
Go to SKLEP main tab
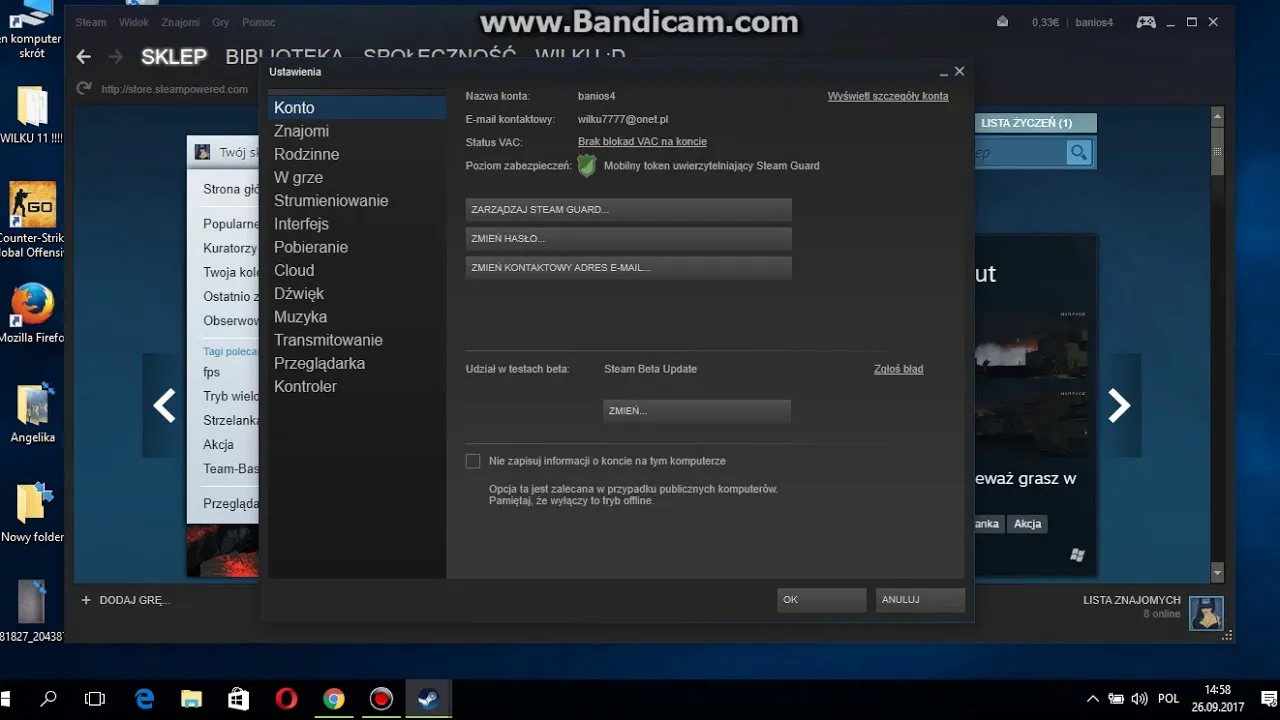point(174,57)
